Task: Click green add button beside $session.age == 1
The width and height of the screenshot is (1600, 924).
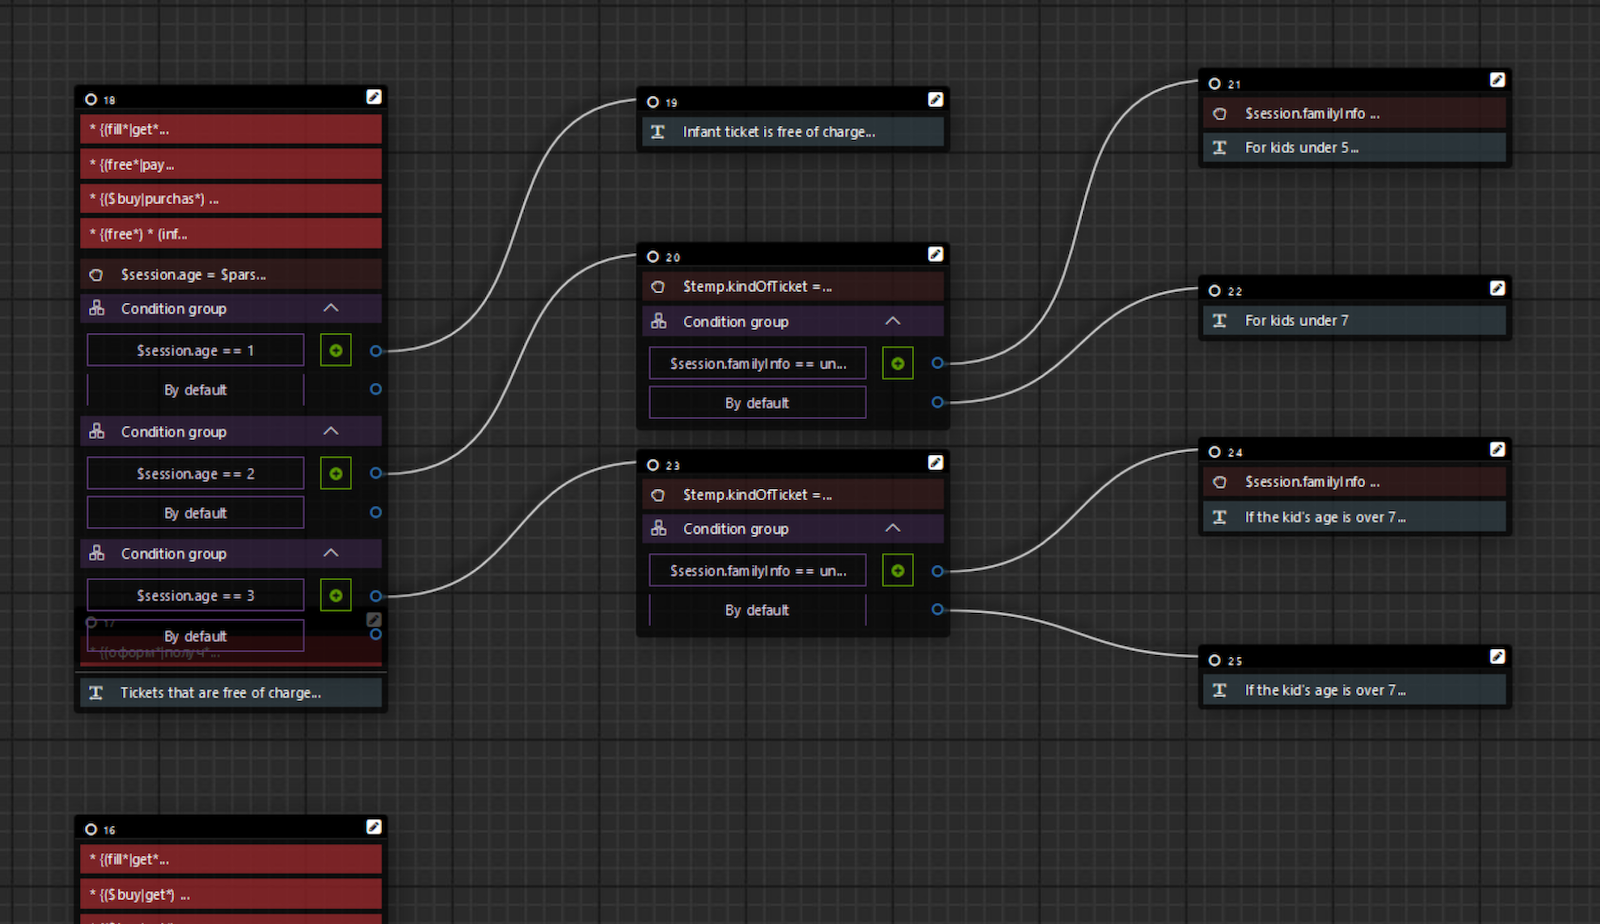Action: pos(336,350)
